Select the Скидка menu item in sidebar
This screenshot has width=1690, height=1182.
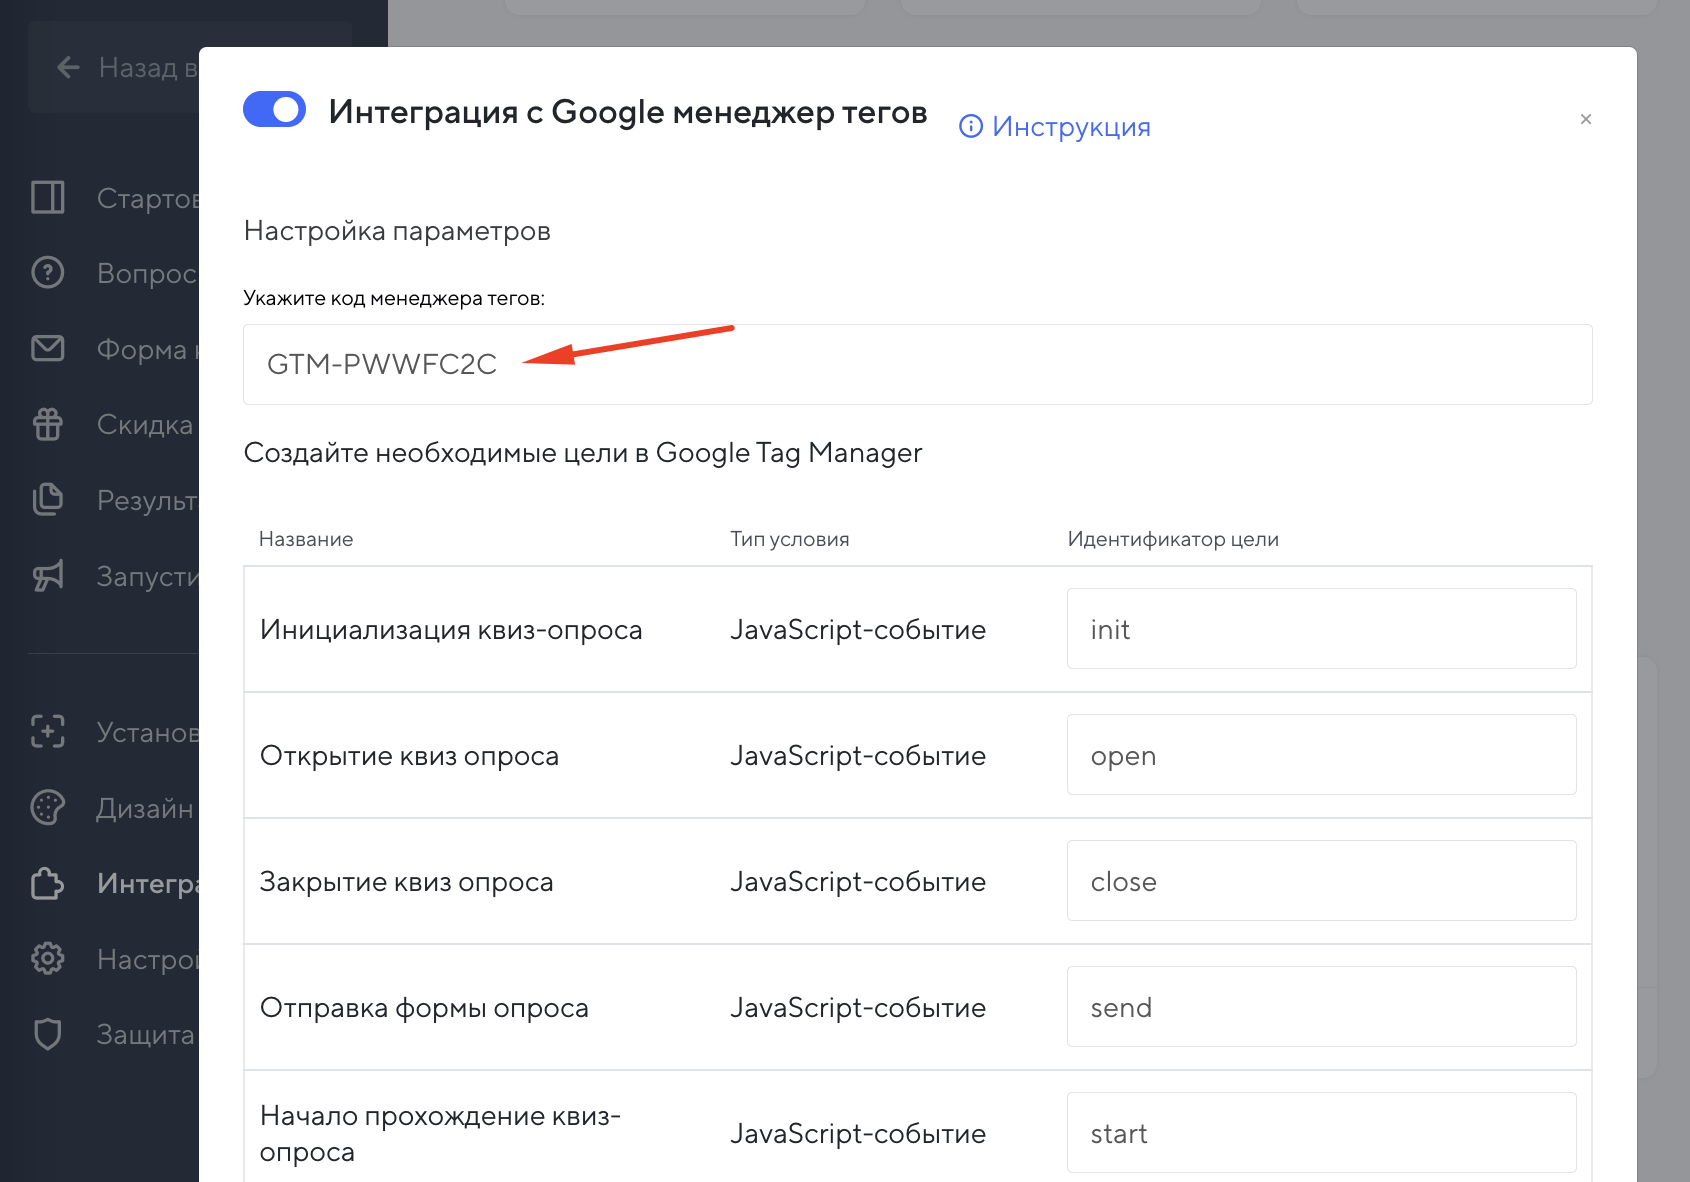(x=145, y=424)
